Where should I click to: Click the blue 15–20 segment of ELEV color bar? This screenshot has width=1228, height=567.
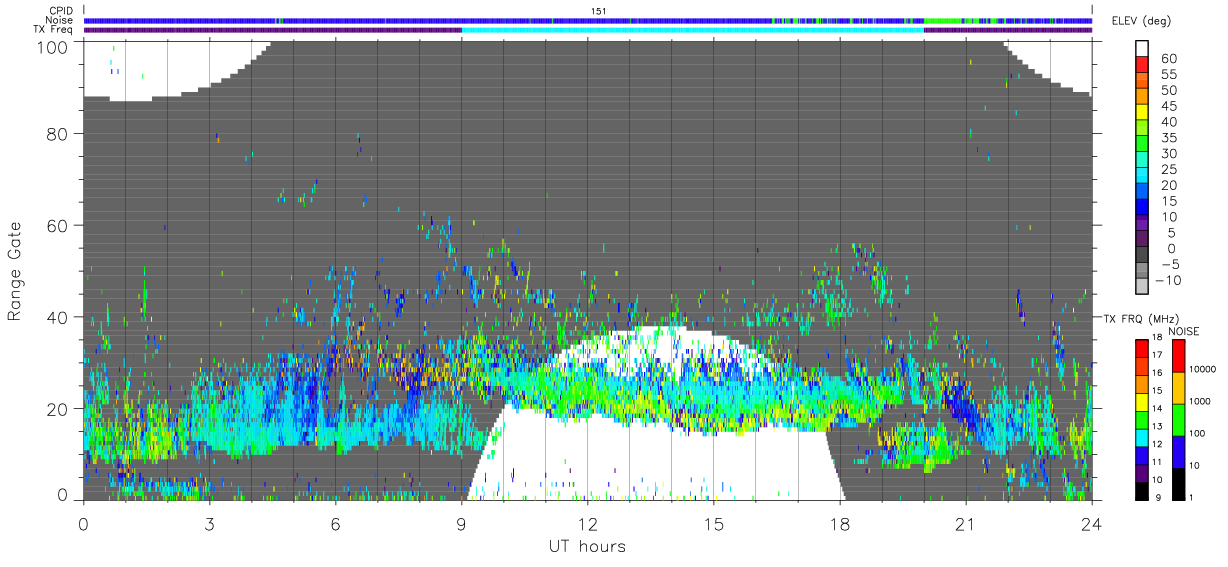pyautogui.click(x=1143, y=192)
